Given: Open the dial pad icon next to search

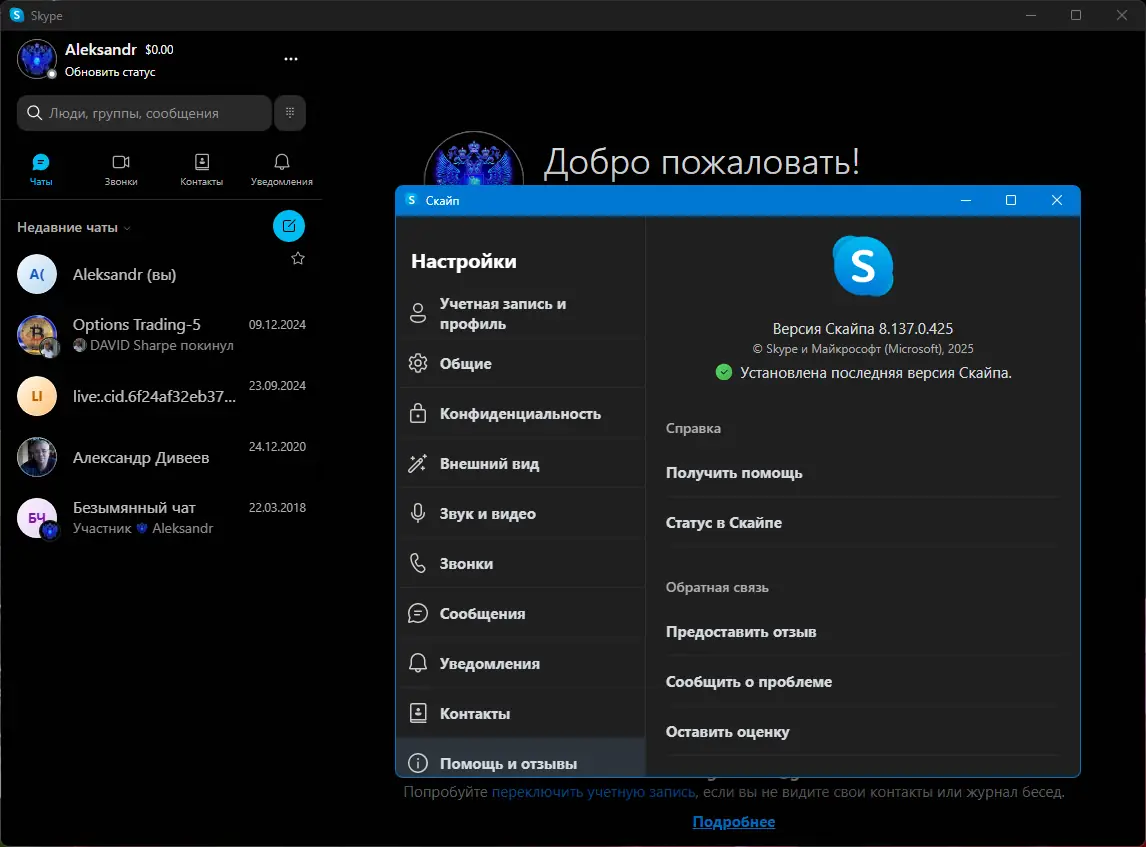Looking at the screenshot, I should [289, 112].
